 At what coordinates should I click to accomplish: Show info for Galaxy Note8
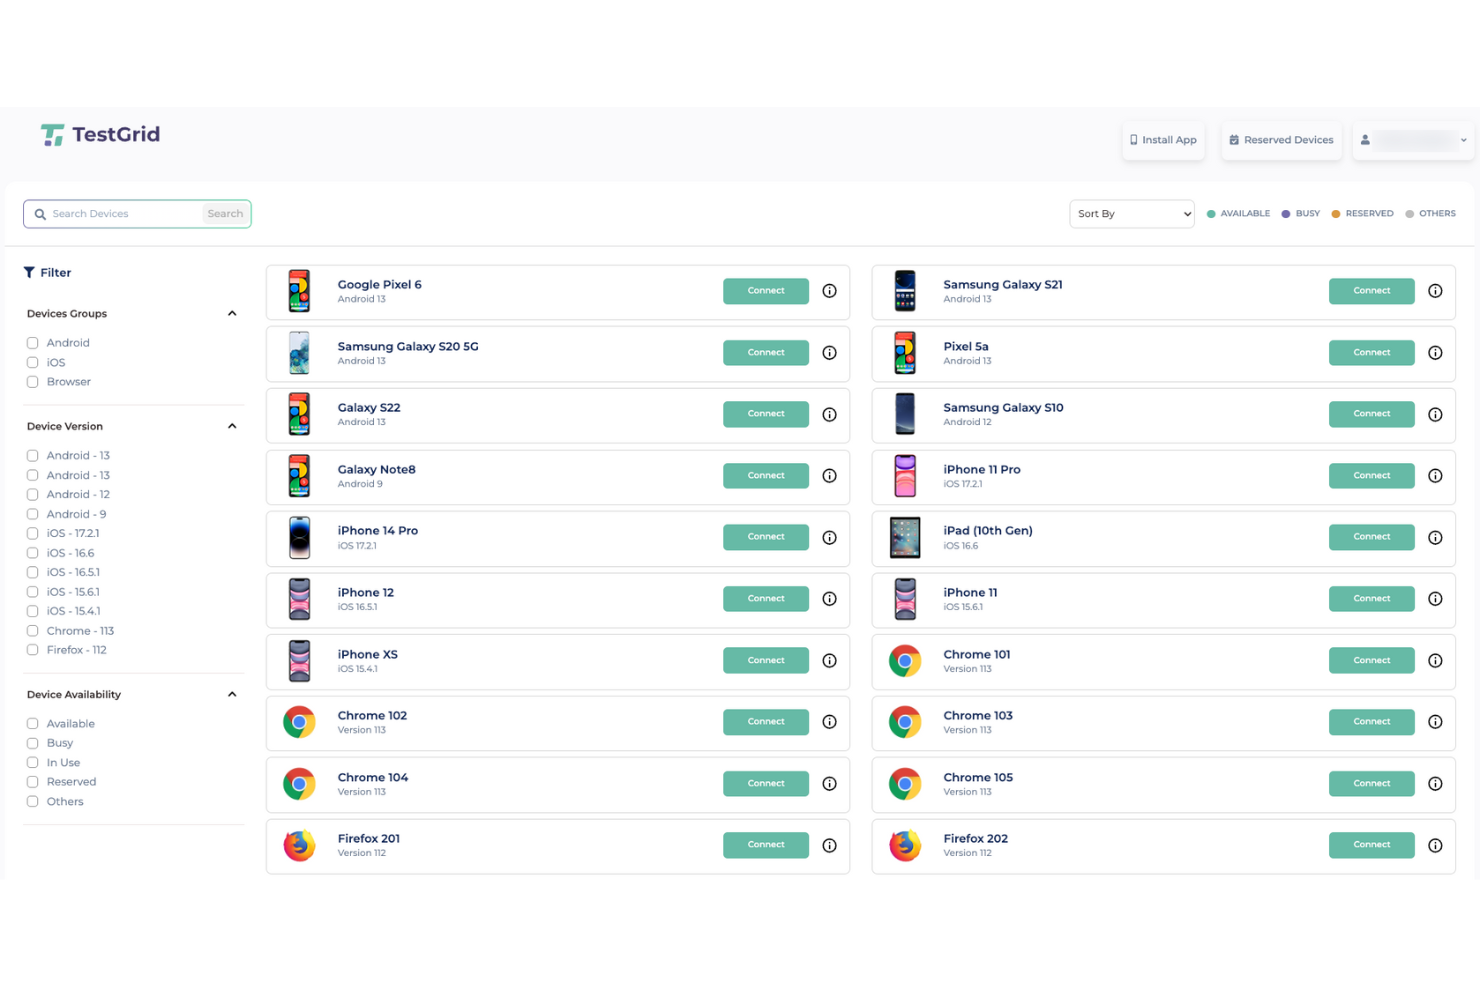(x=829, y=476)
